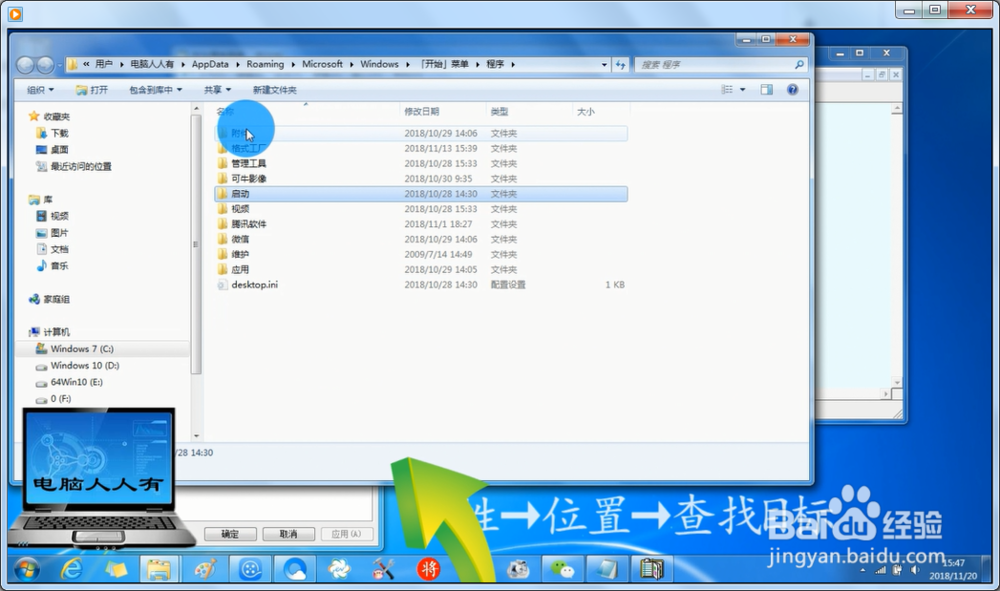This screenshot has height=591, width=1000.
Task: Open the 组织 menu
Action: click(x=40, y=90)
